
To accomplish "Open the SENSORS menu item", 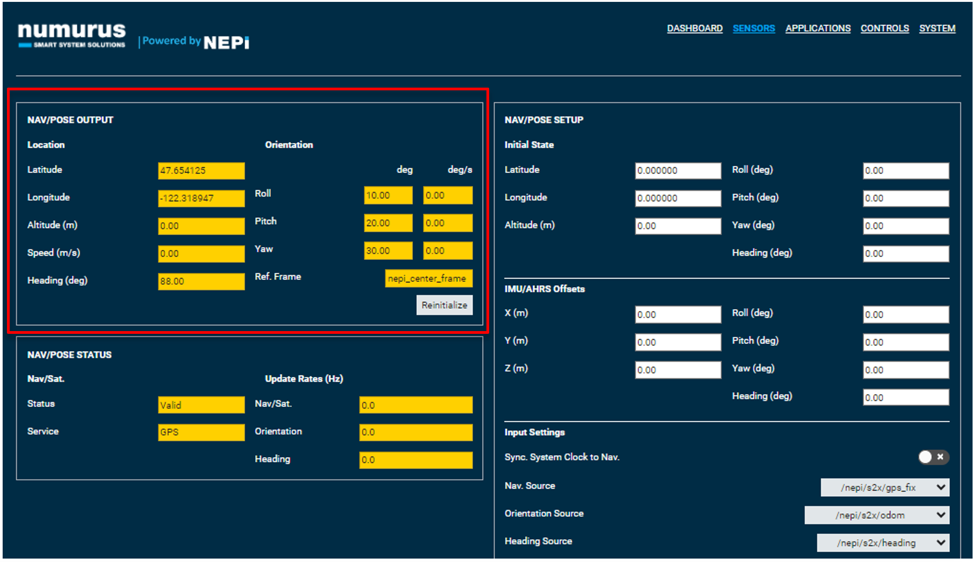I will [754, 29].
